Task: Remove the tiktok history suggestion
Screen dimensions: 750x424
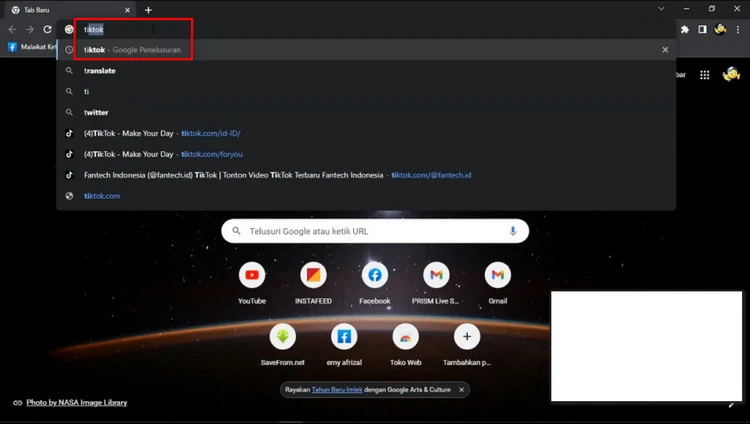Action: 665,50
